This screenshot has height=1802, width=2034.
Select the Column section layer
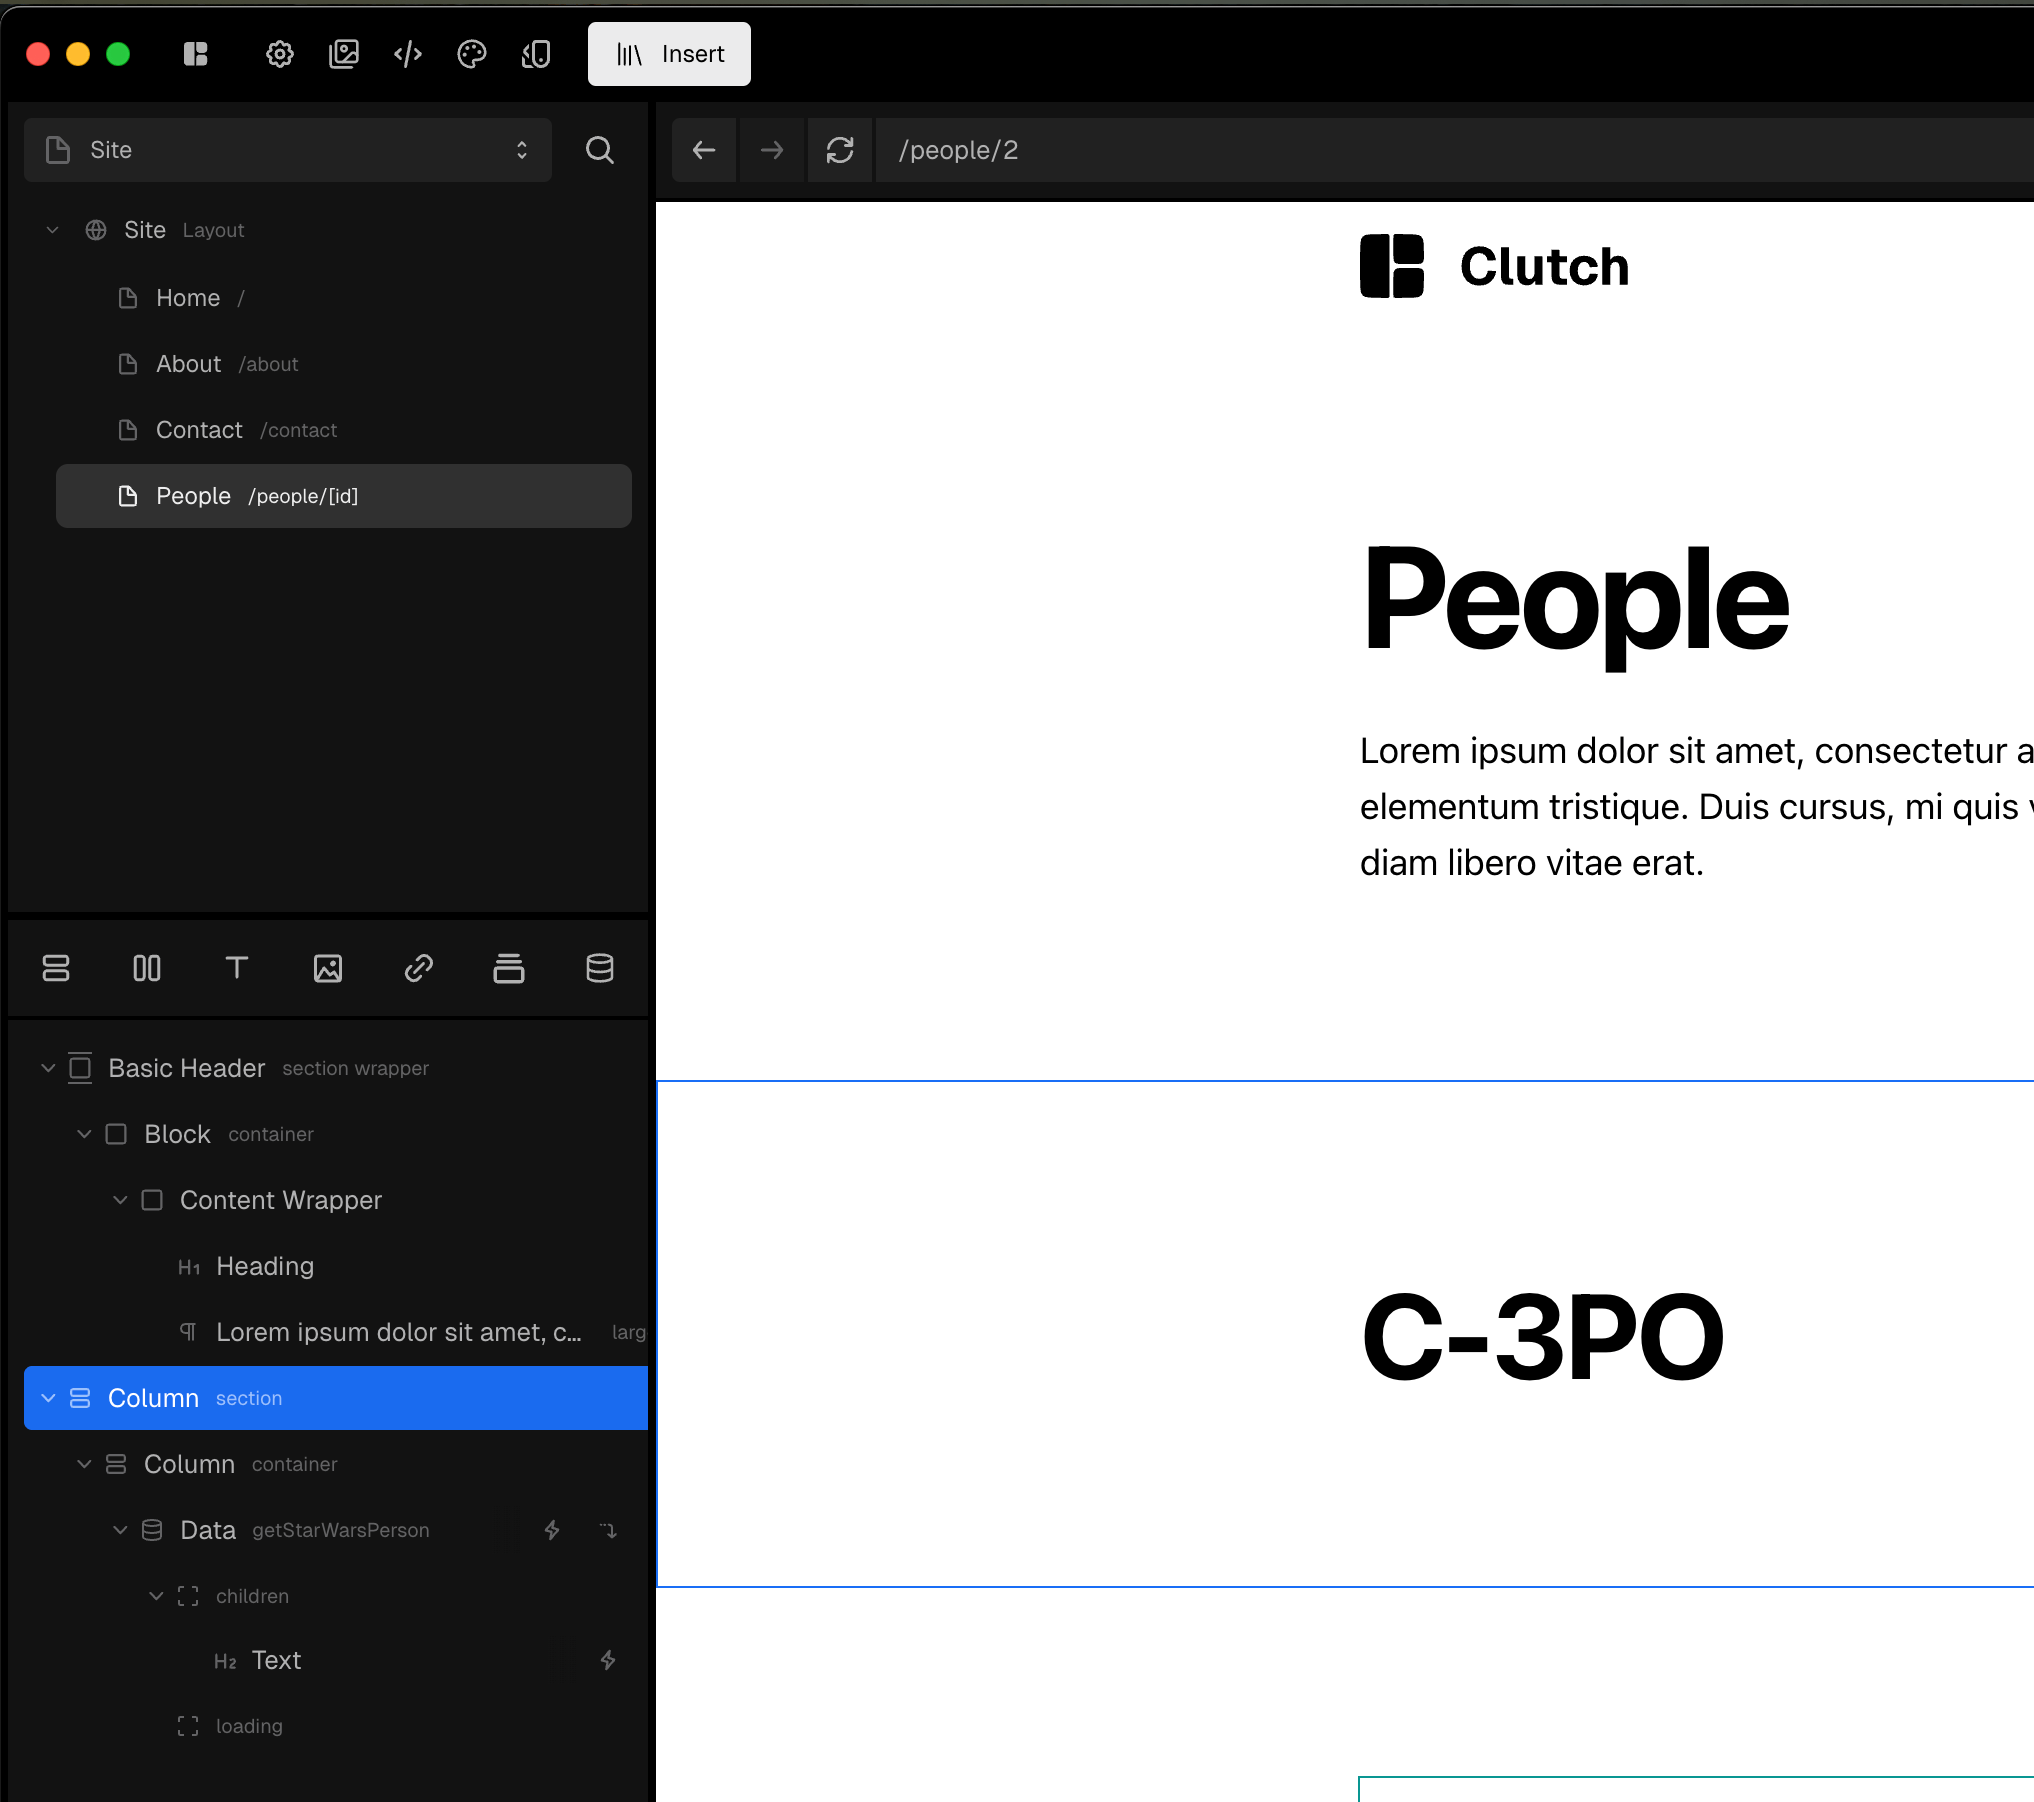click(336, 1398)
